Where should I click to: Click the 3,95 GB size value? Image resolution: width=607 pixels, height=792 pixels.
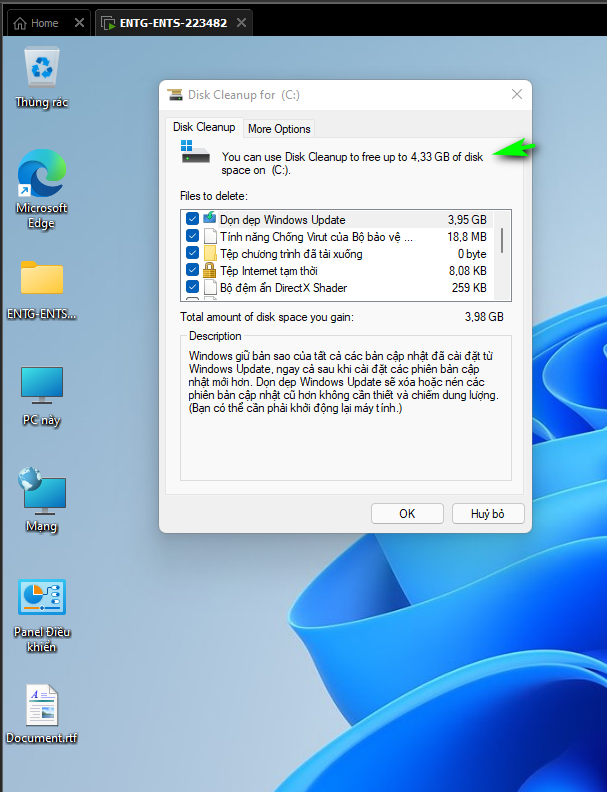(467, 220)
